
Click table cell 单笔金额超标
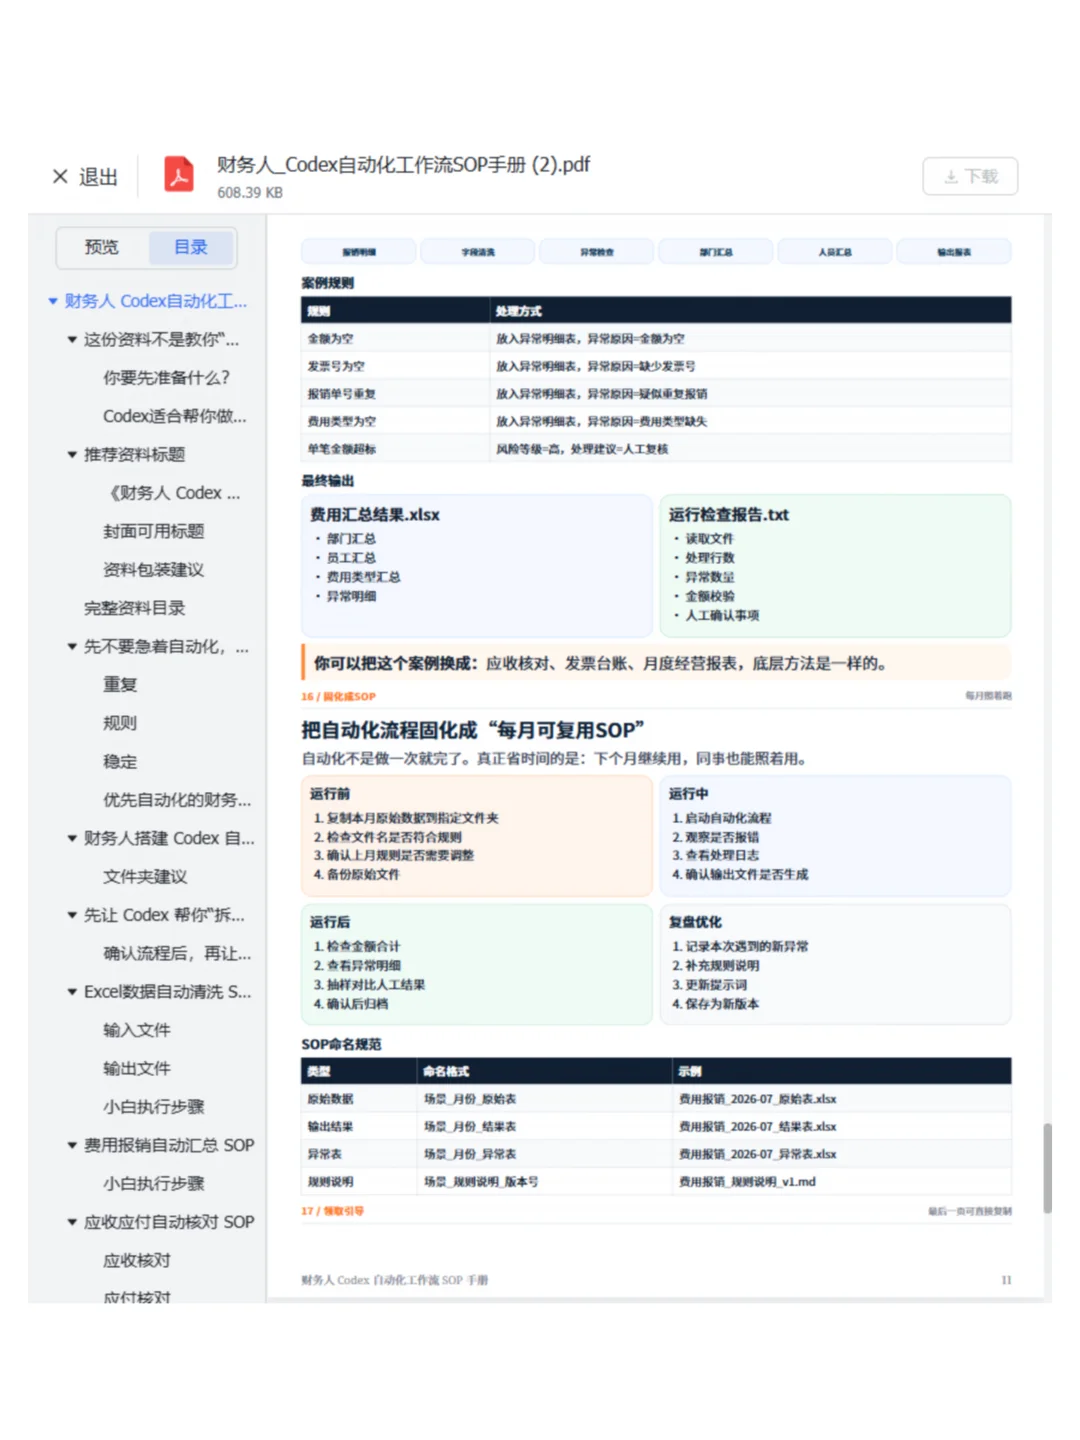pyautogui.click(x=342, y=449)
